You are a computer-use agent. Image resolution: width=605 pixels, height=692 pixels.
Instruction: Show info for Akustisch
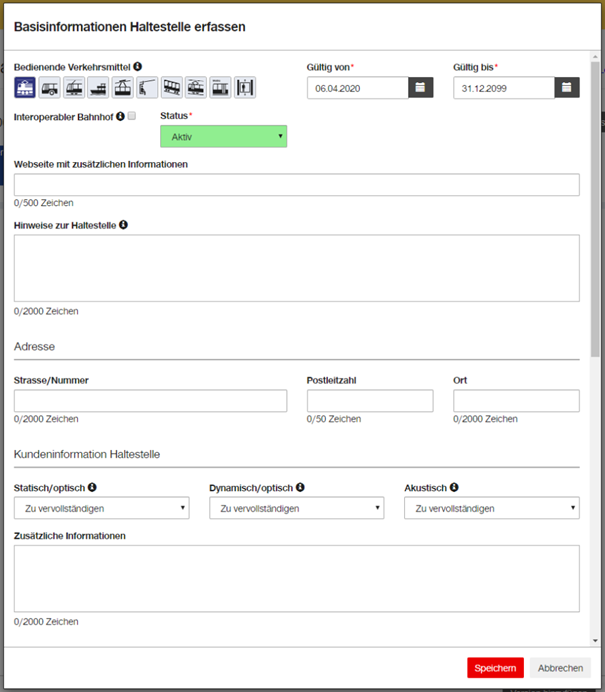point(454,487)
